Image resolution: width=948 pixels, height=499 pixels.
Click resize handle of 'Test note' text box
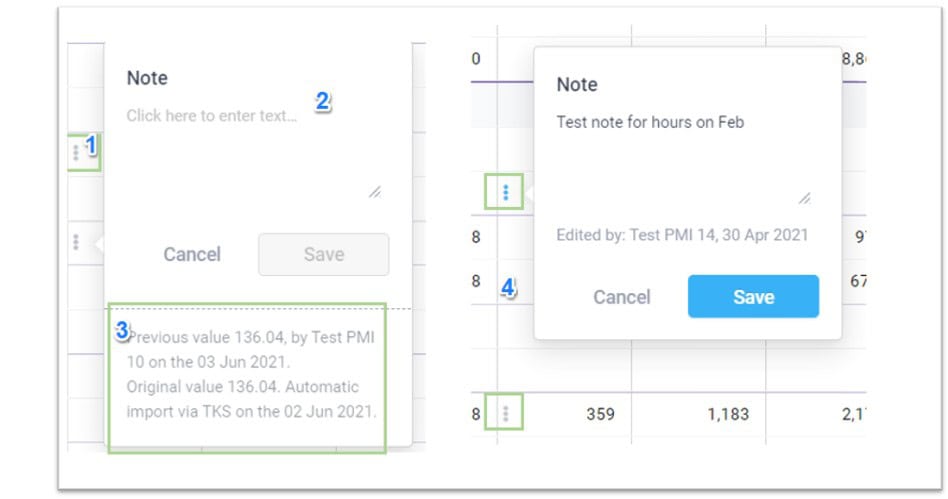coord(804,198)
